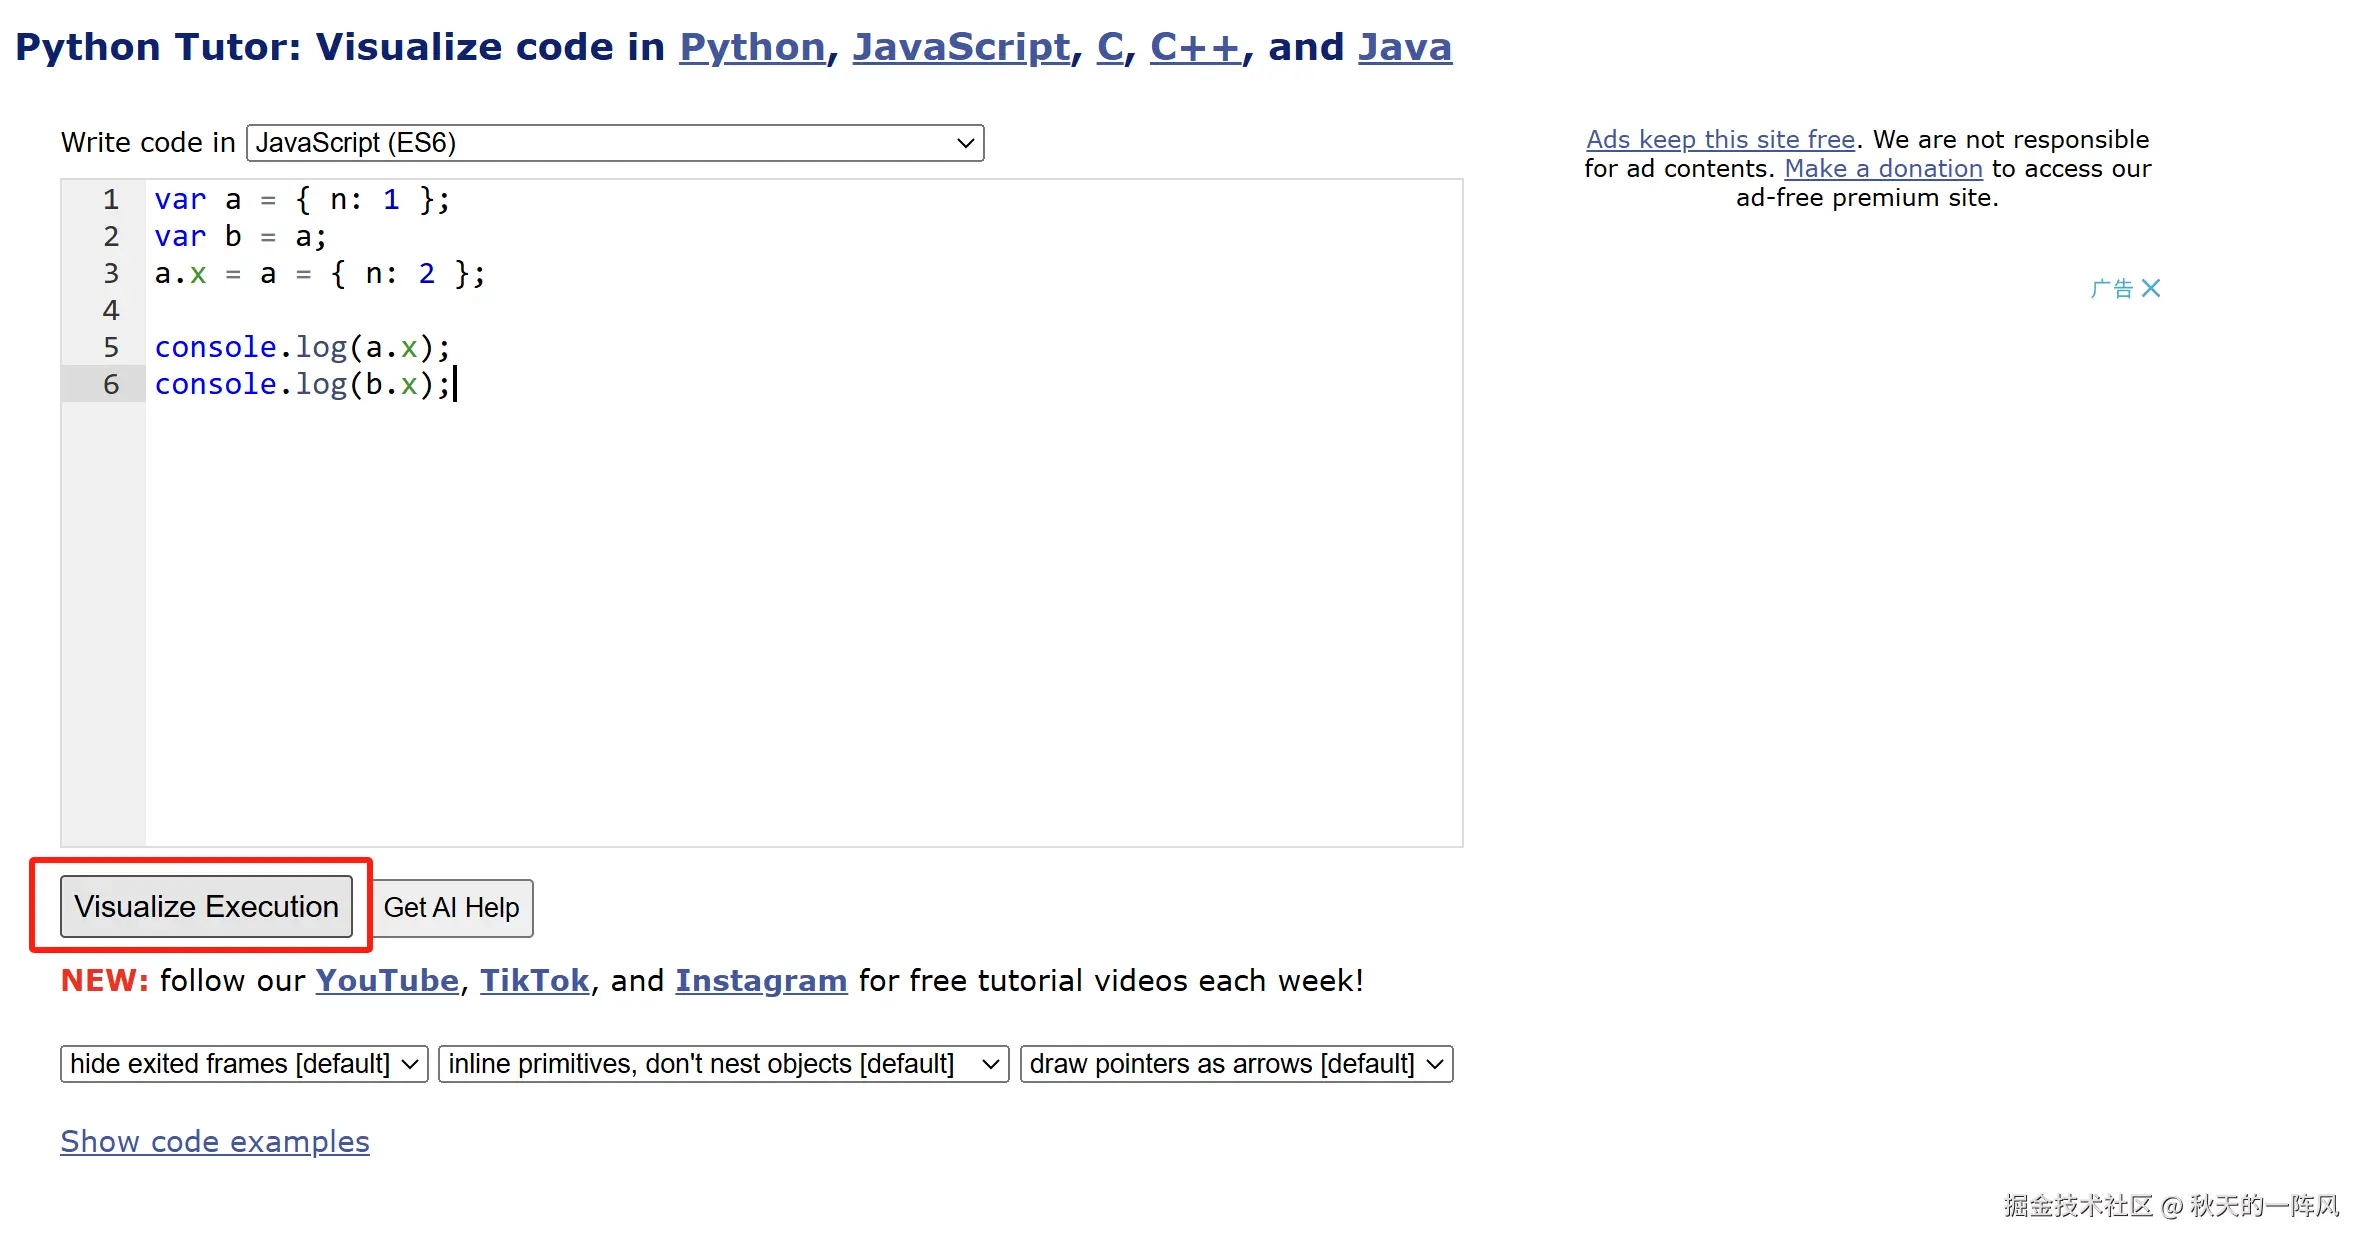
Task: Click the 广告 ad label icon
Action: [x=2111, y=289]
